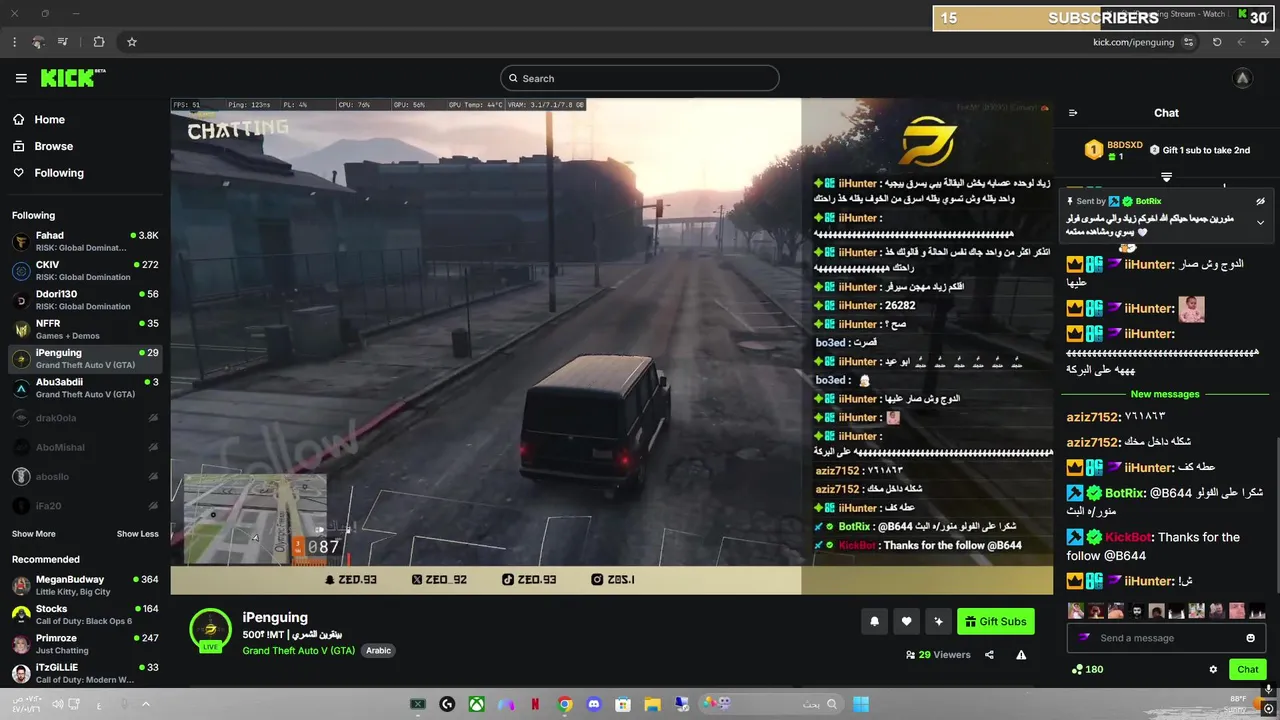Image resolution: width=1280 pixels, height=720 pixels.
Task: Open the browser three-dot menu
Action: coord(14,42)
